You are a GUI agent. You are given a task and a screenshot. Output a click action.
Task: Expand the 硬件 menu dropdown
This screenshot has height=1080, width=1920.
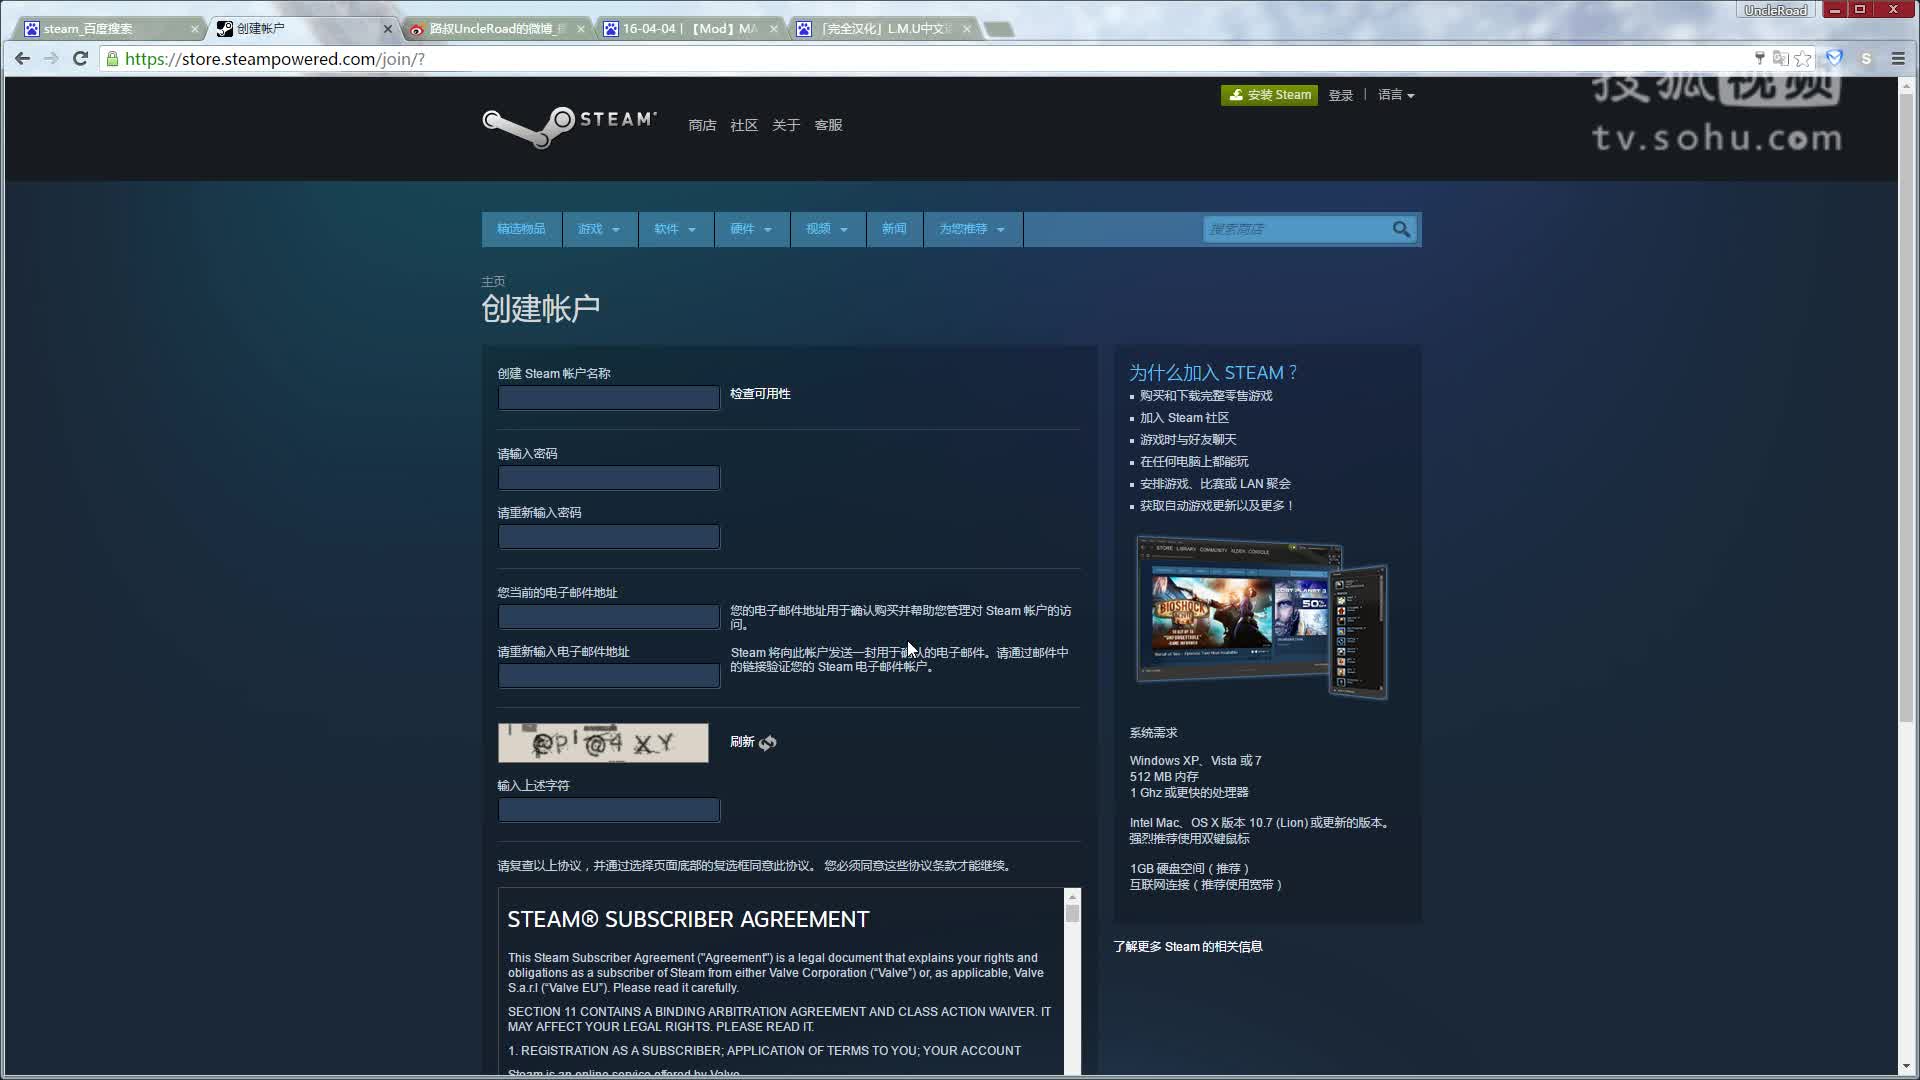click(x=751, y=229)
